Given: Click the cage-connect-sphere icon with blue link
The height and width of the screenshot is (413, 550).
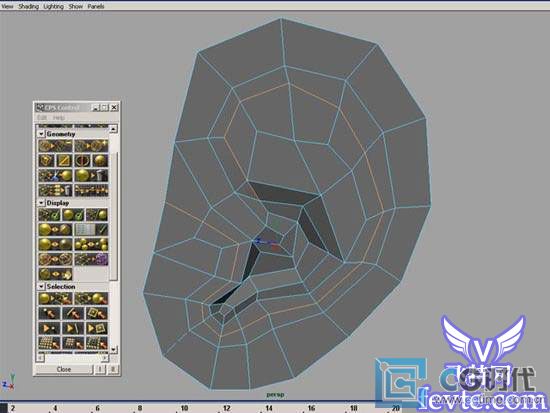Looking at the screenshot, I should (55, 175).
